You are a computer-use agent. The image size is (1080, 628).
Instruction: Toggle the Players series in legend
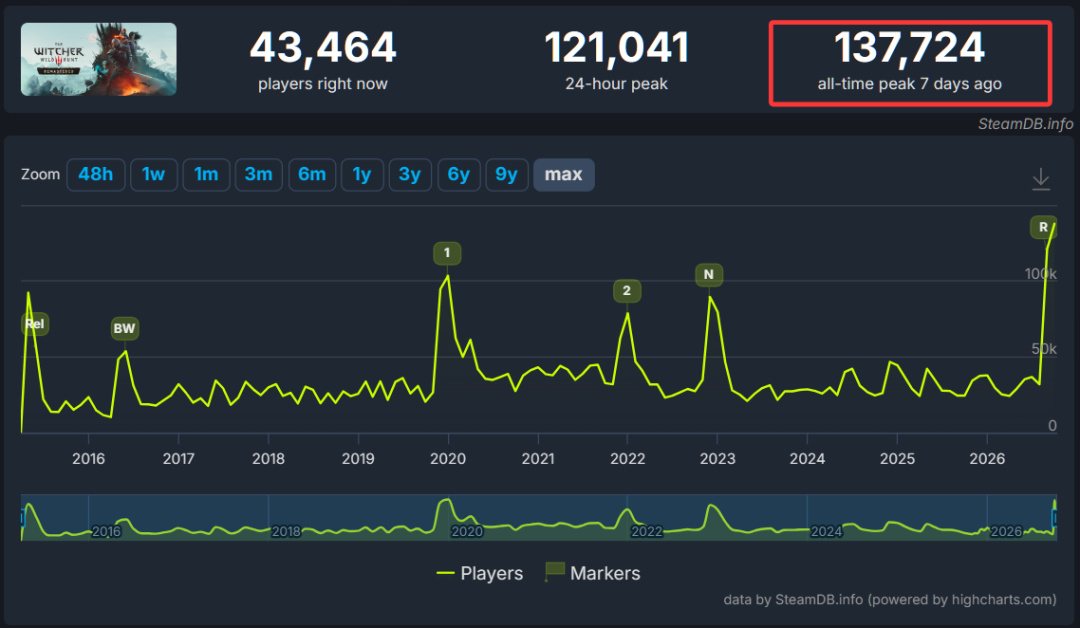[480, 573]
